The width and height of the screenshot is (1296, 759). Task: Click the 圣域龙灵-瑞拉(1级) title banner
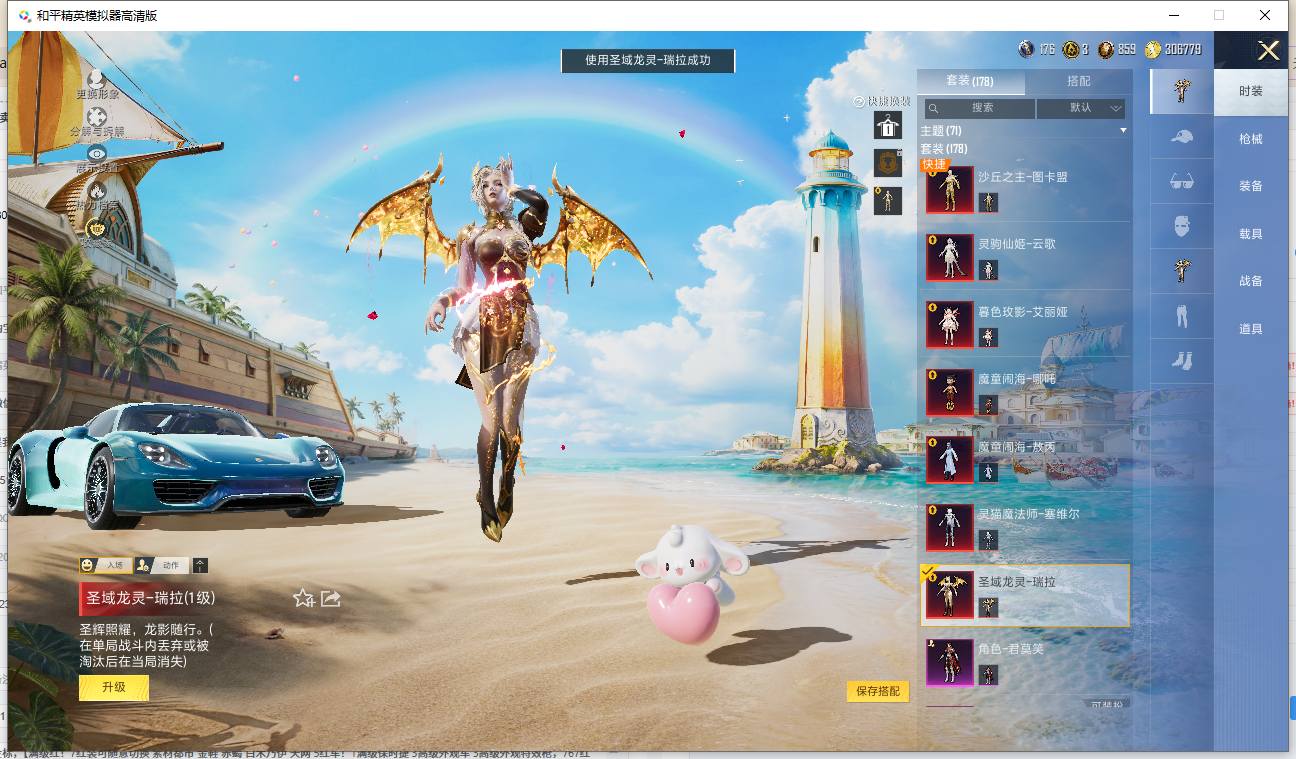(150, 598)
